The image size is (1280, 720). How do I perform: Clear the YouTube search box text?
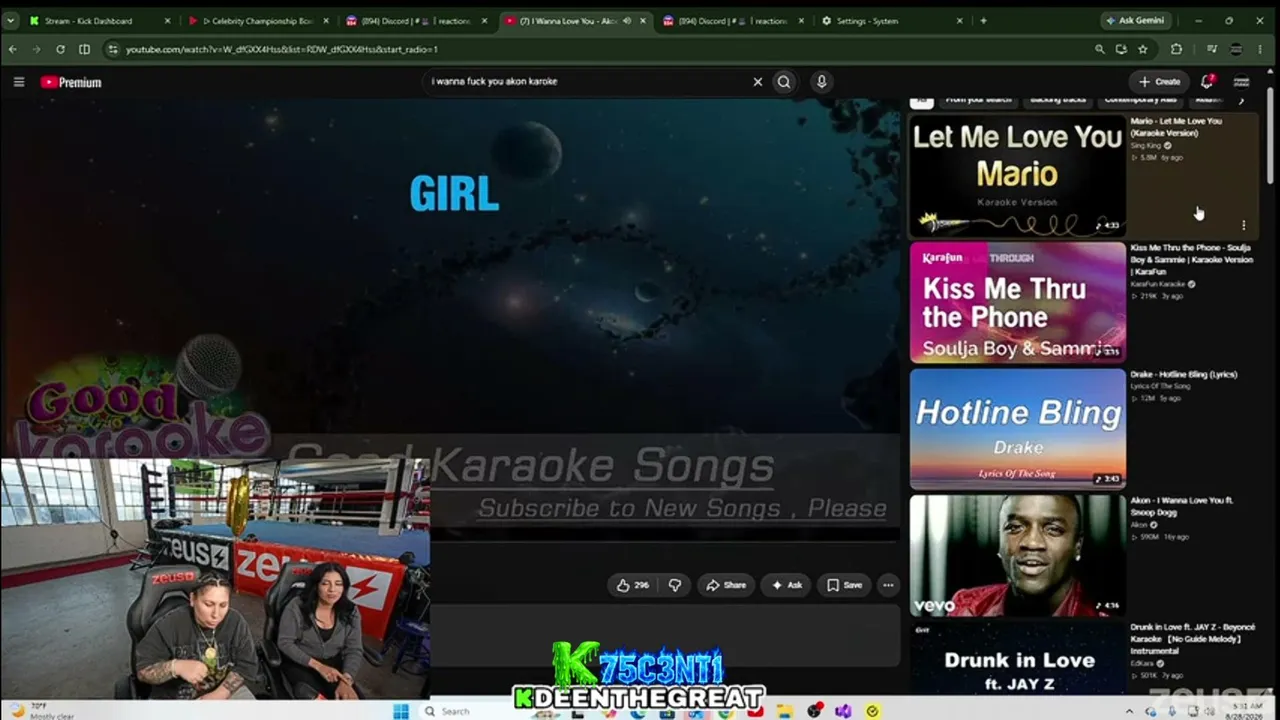(757, 82)
